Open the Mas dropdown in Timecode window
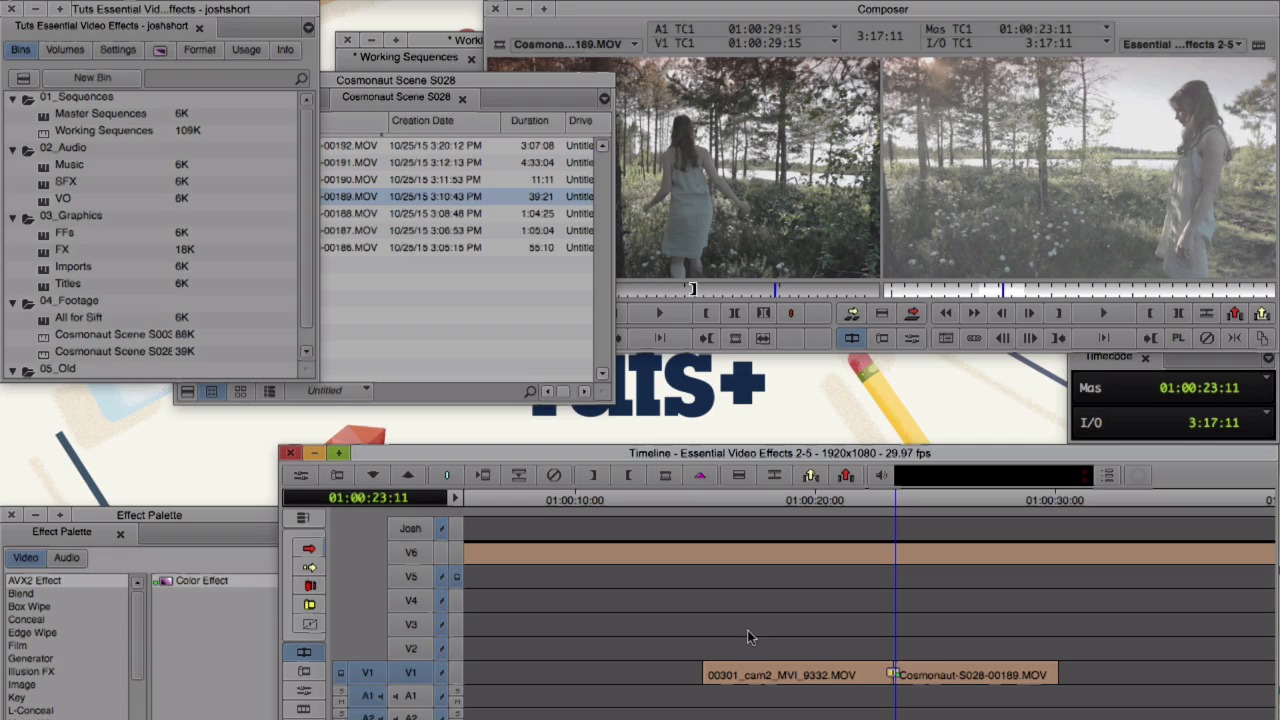The width and height of the screenshot is (1280, 720). [1267, 378]
